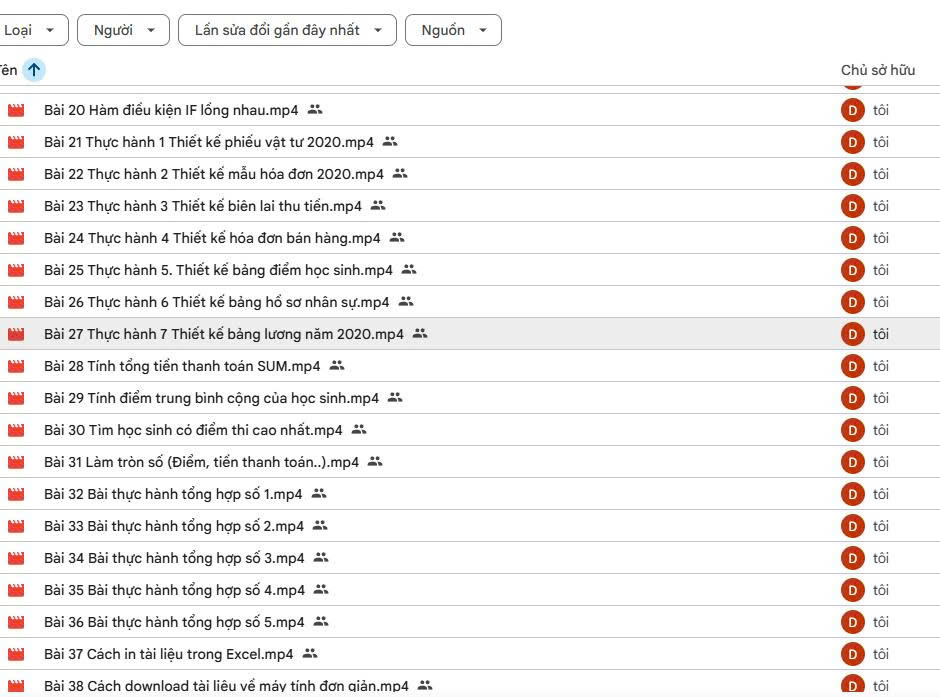Open the Nguồn filter dropdown
Image resolution: width=940 pixels, height=697 pixels.
453,30
